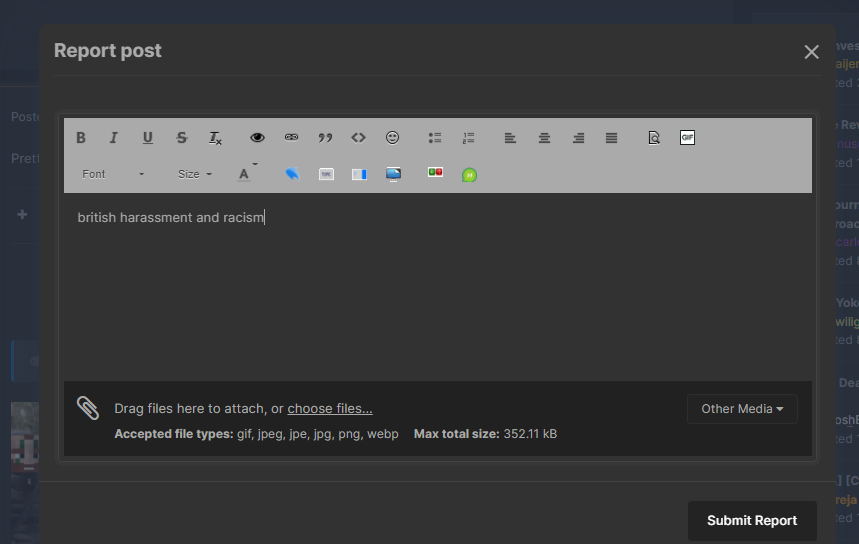Insert a hyperlink with the chain icon

(291, 138)
